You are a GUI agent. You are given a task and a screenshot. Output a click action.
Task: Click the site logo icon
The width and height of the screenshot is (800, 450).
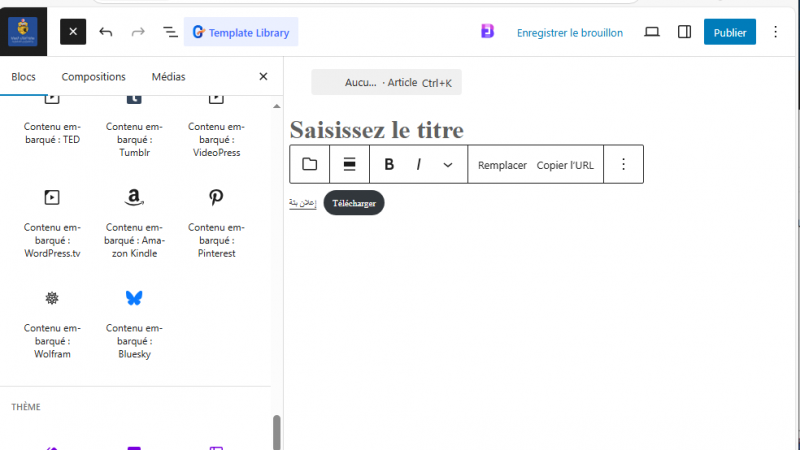point(23,32)
